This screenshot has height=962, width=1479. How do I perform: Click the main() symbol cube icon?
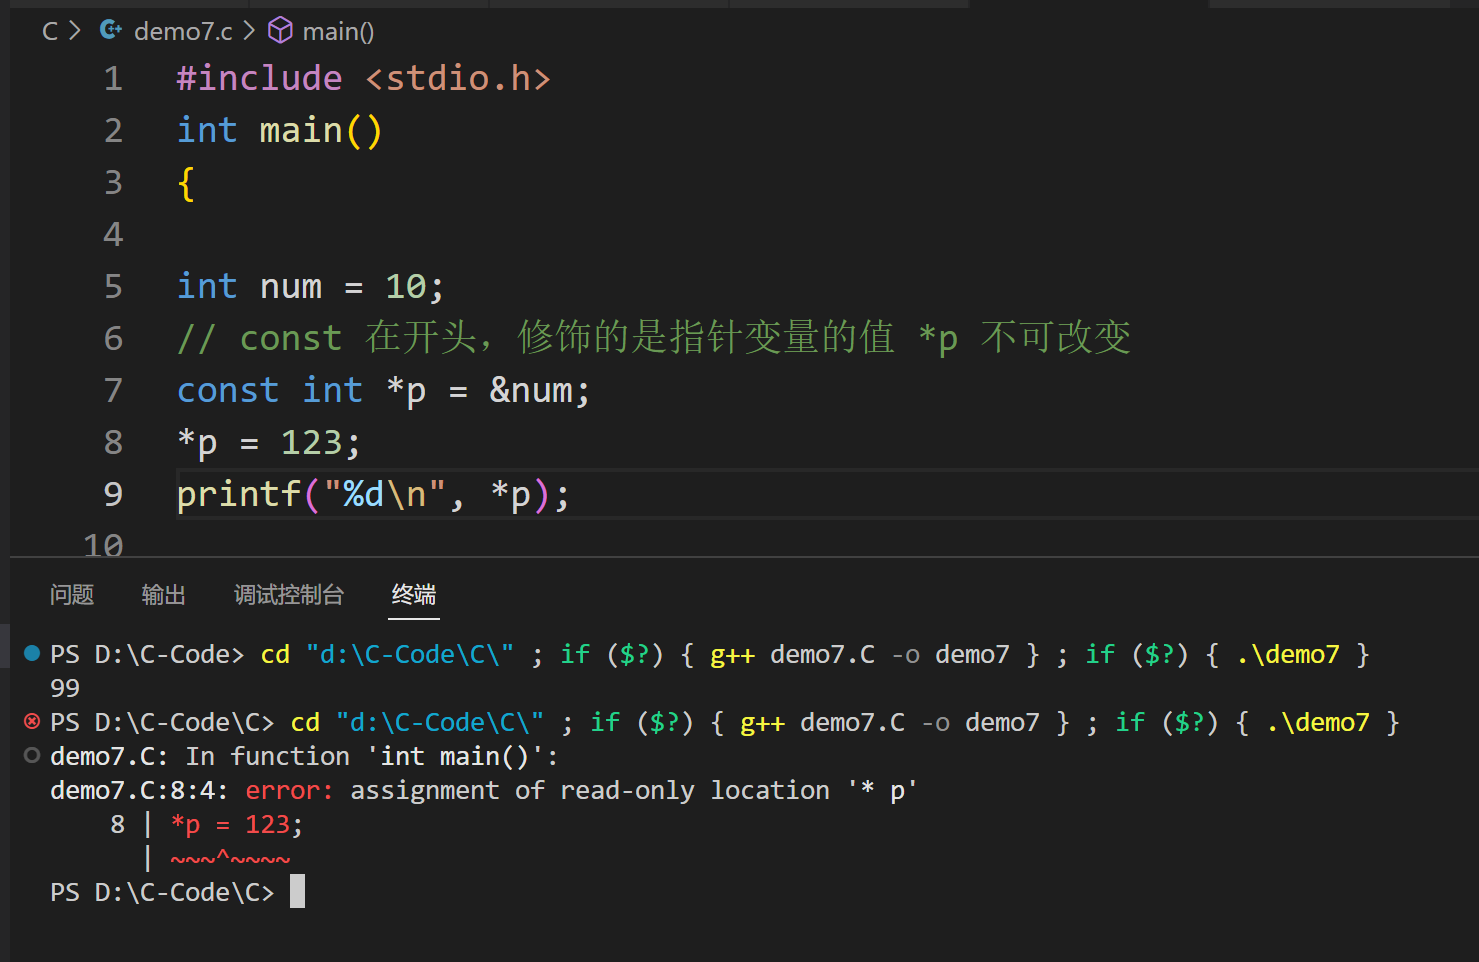coord(281,31)
